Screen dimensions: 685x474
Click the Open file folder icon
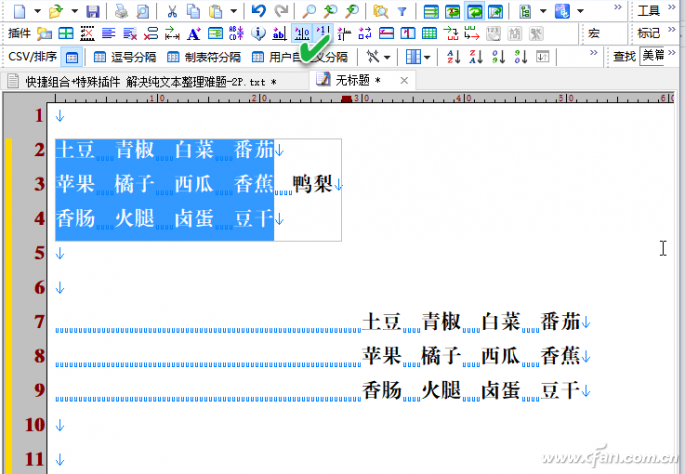click(x=55, y=11)
